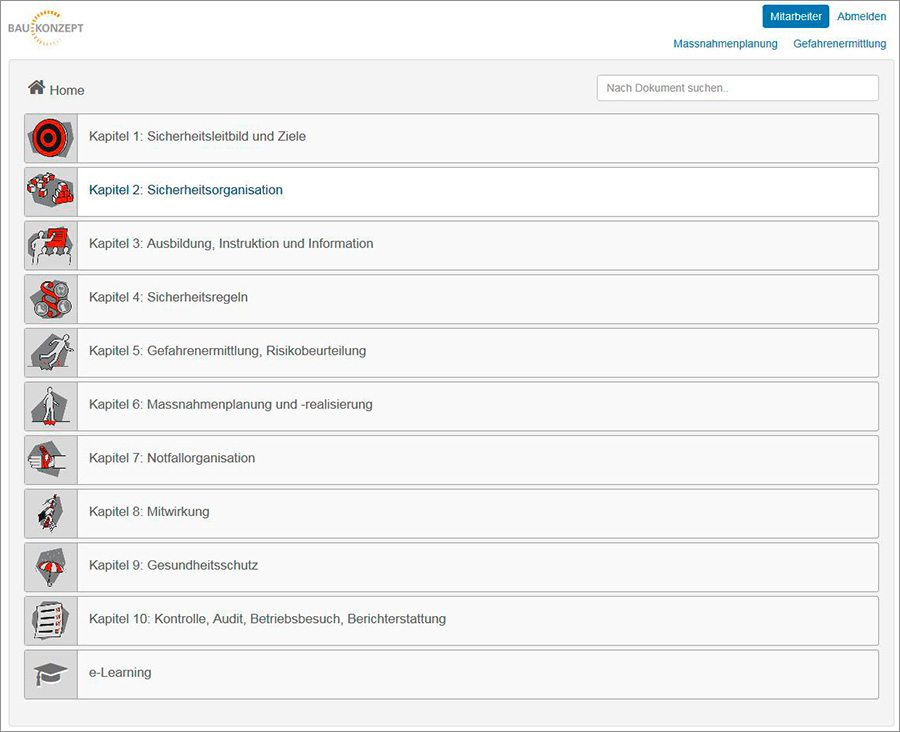Open Kapitel 7: Notfallorganisation

coord(172,458)
